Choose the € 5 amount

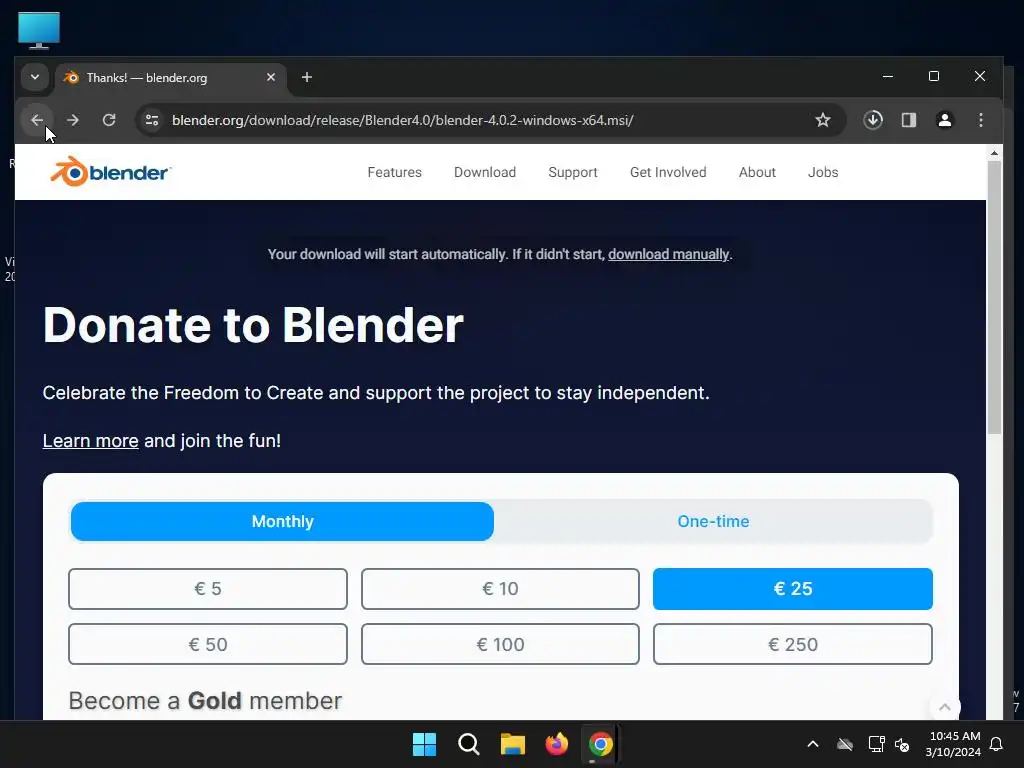(208, 588)
